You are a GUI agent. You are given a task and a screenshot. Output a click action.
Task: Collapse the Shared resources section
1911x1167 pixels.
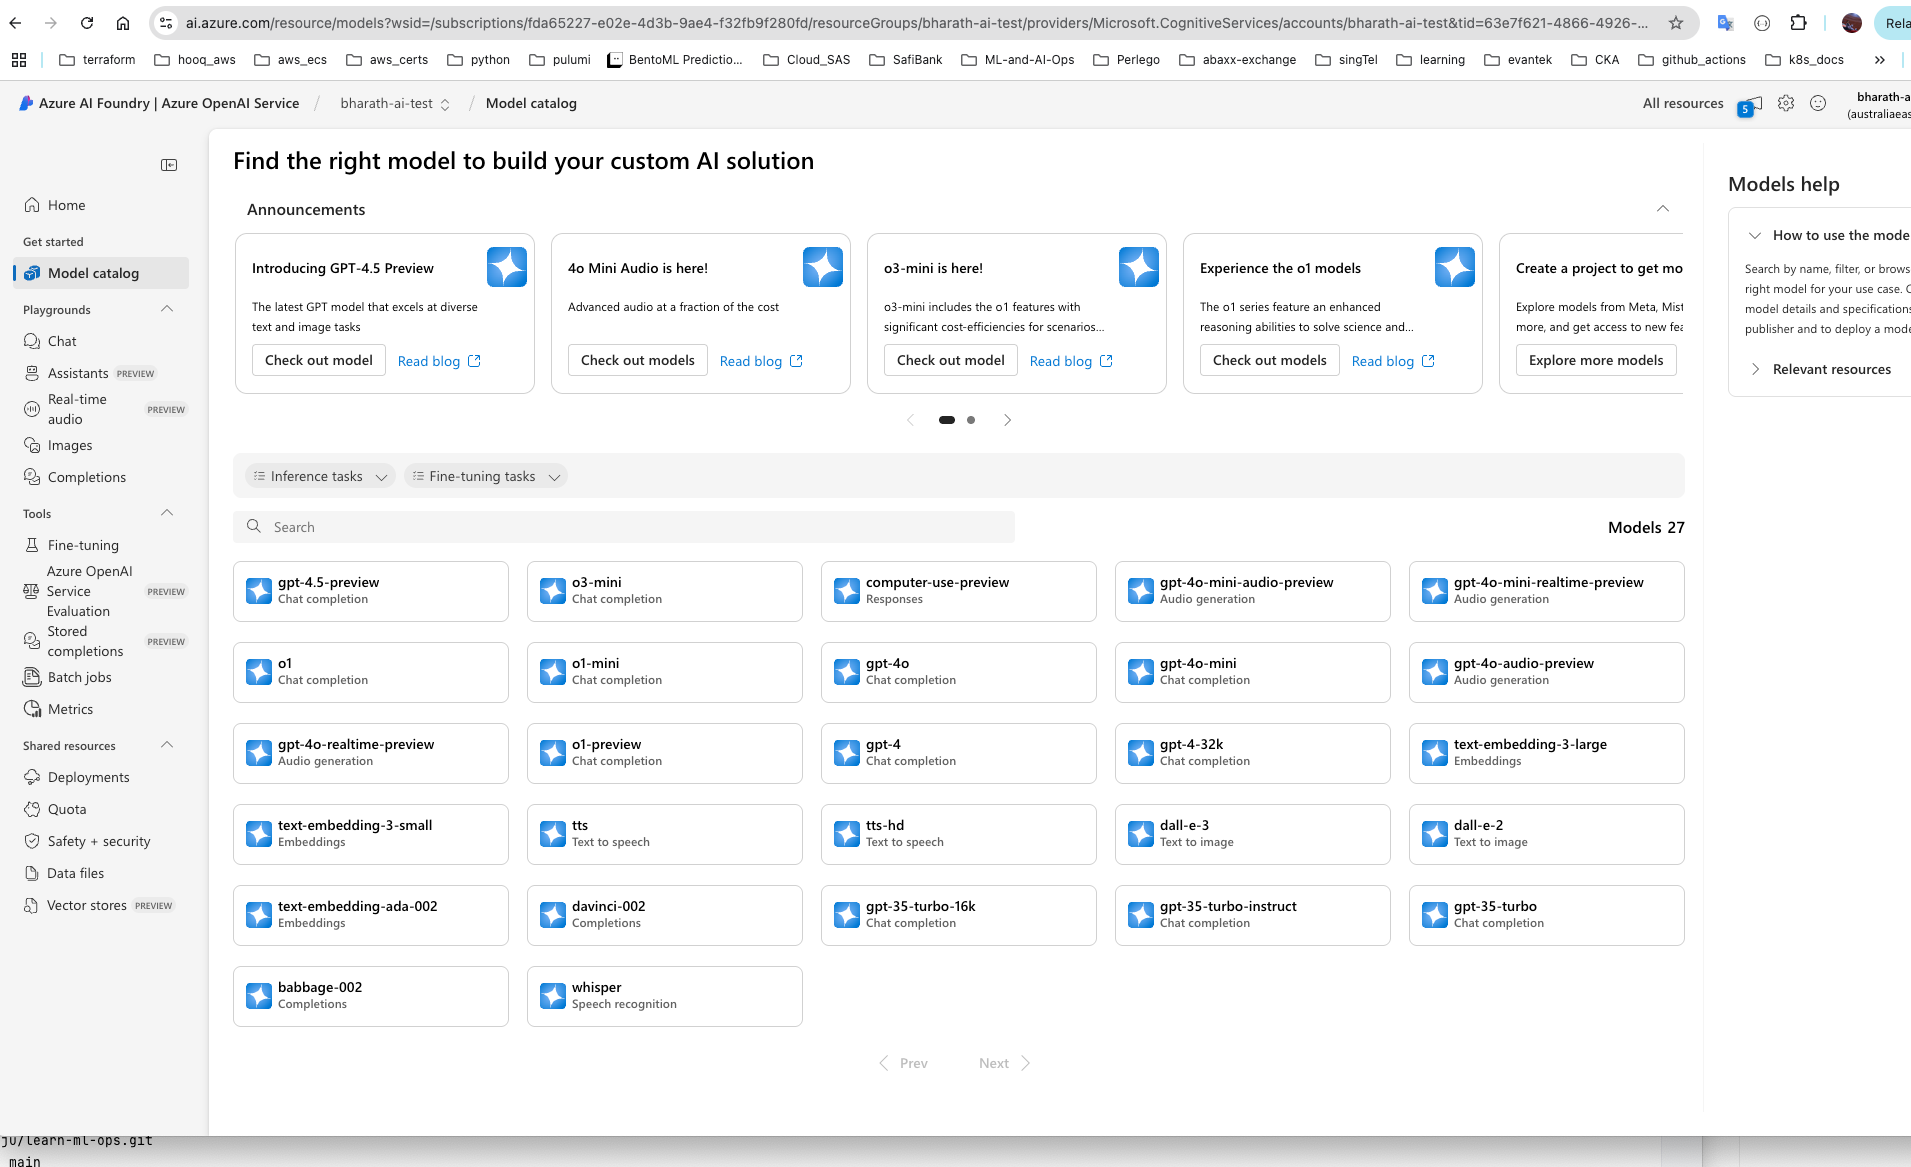pyautogui.click(x=167, y=745)
